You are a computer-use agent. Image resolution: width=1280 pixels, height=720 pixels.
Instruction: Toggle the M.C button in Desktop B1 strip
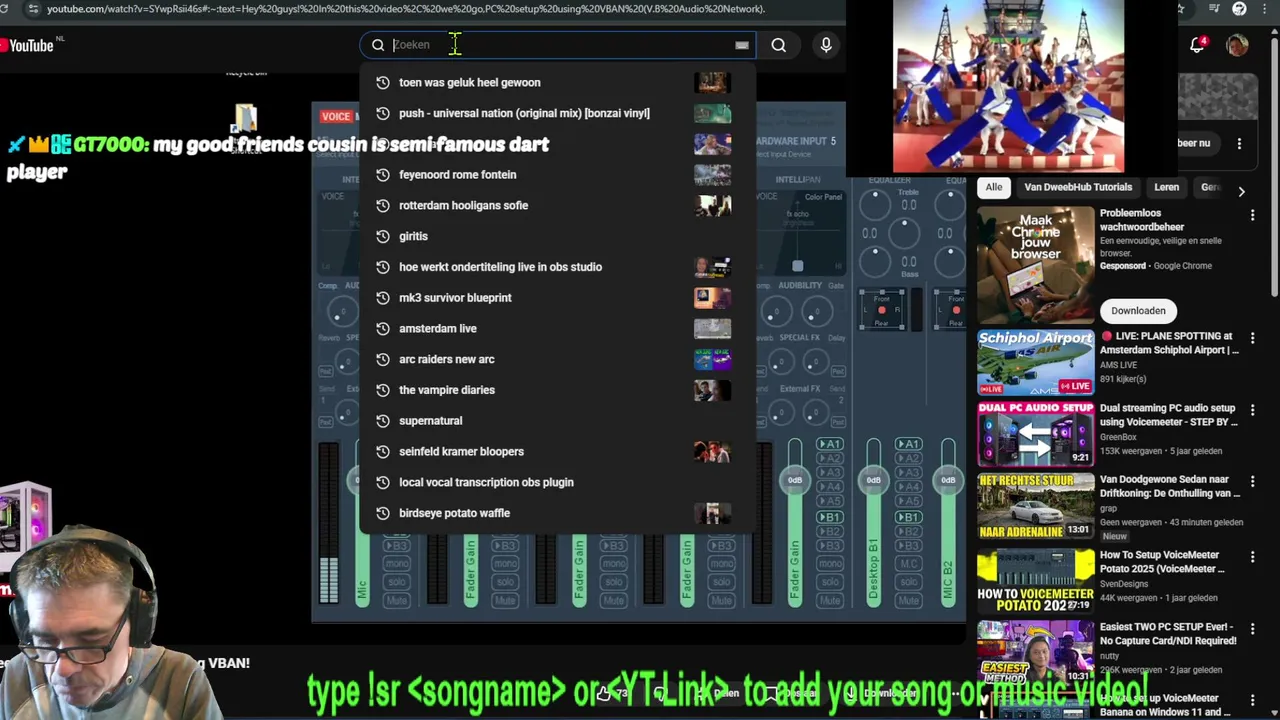pos(908,564)
